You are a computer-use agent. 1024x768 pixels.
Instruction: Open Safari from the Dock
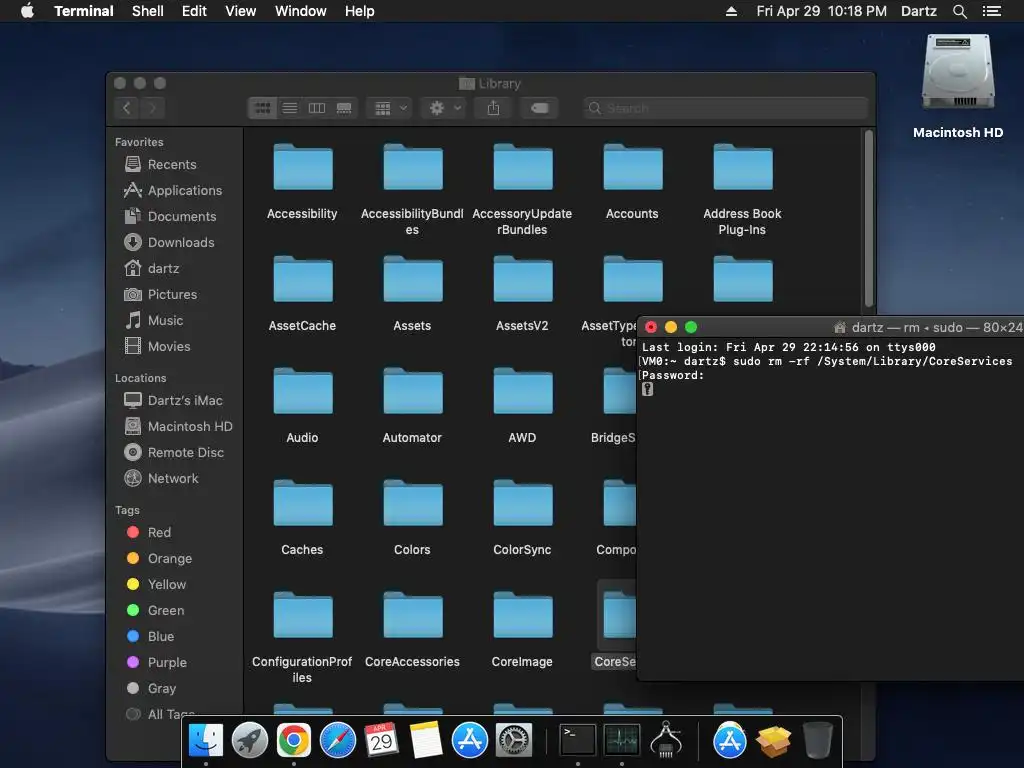338,741
